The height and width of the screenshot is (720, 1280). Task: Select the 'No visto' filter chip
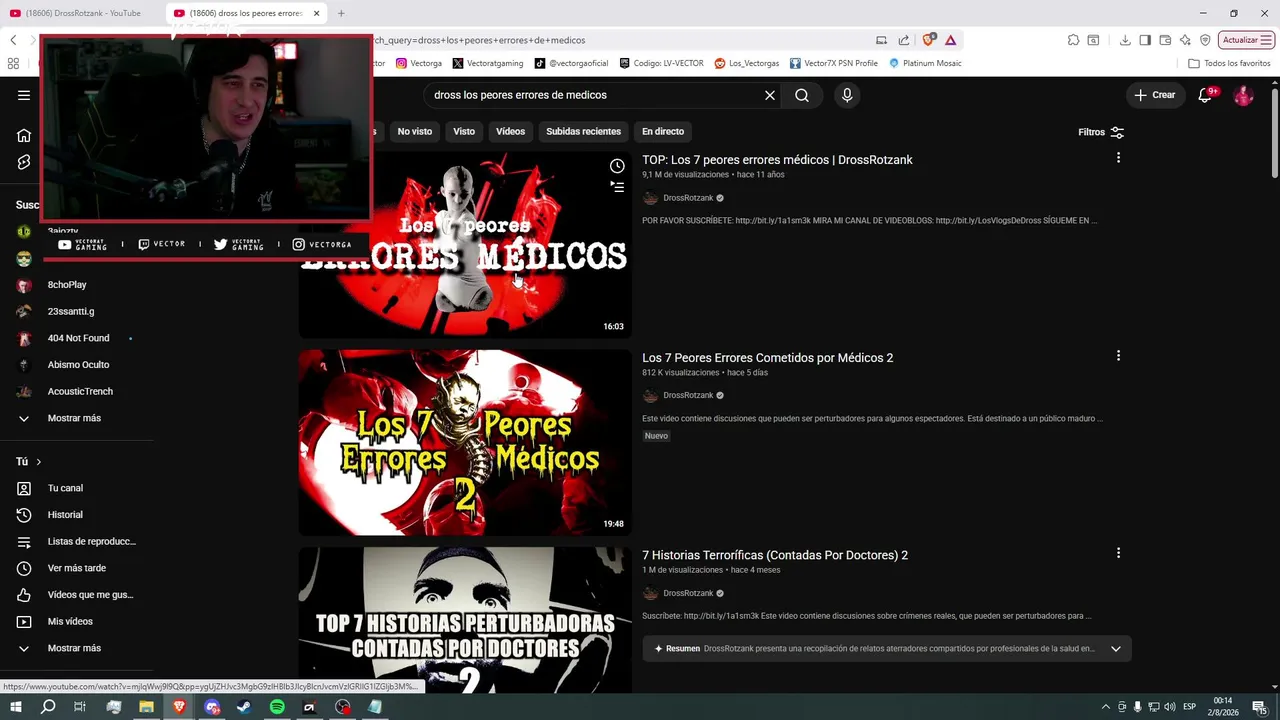pos(415,131)
